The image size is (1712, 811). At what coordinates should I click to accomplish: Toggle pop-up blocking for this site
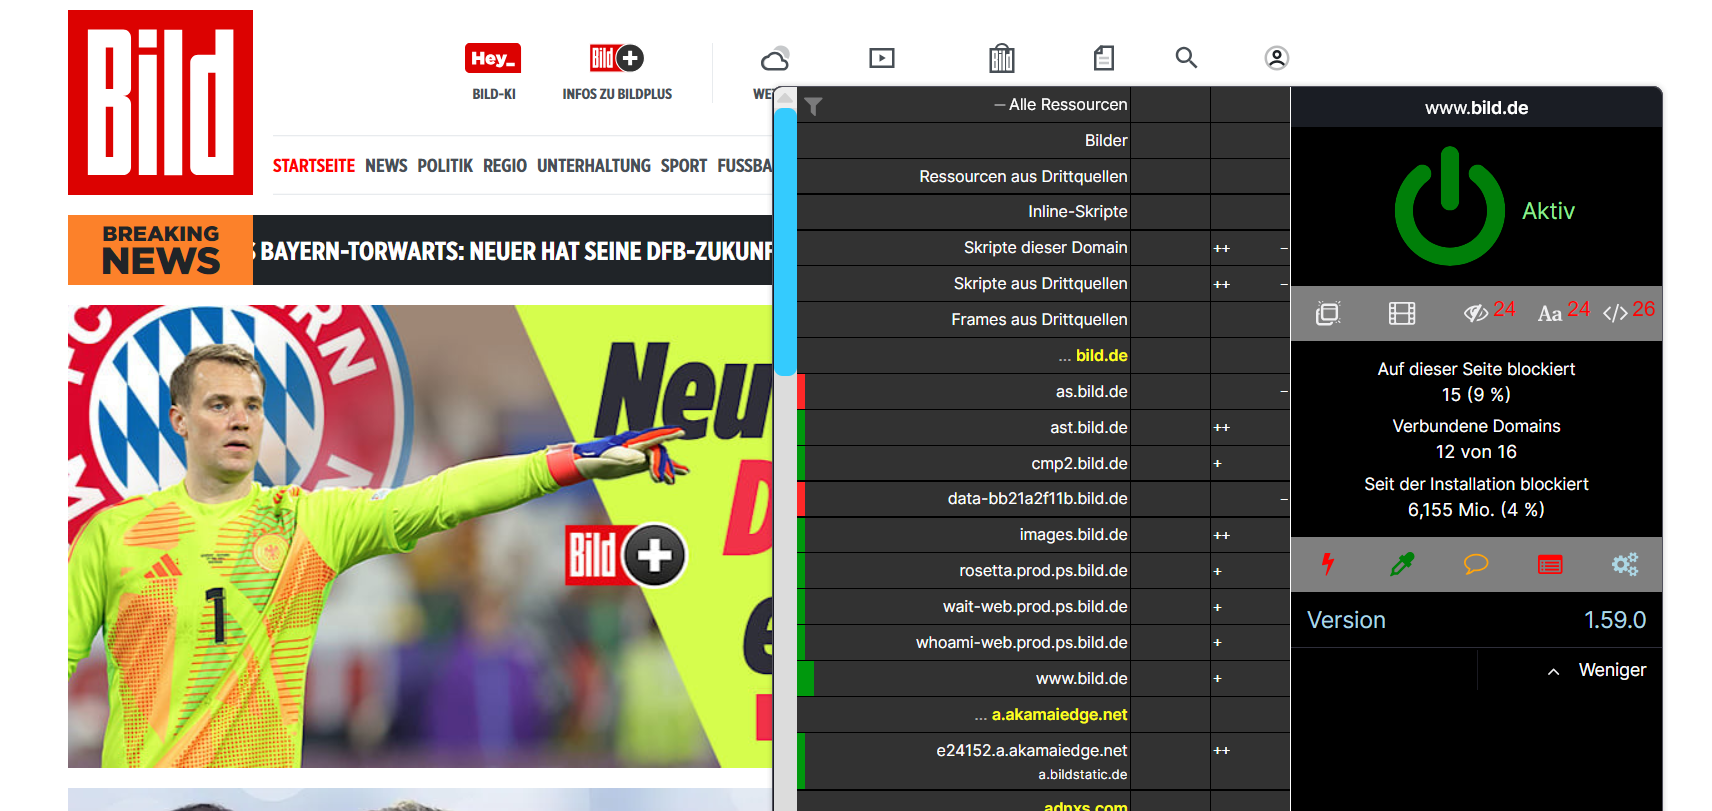pyautogui.click(x=1328, y=313)
